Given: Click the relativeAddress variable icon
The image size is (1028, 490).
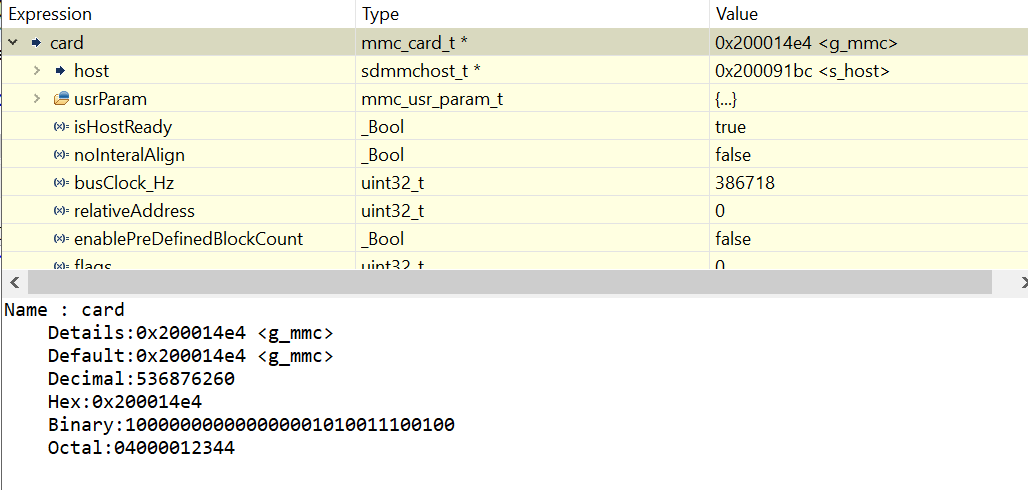Looking at the screenshot, I should tap(61, 211).
